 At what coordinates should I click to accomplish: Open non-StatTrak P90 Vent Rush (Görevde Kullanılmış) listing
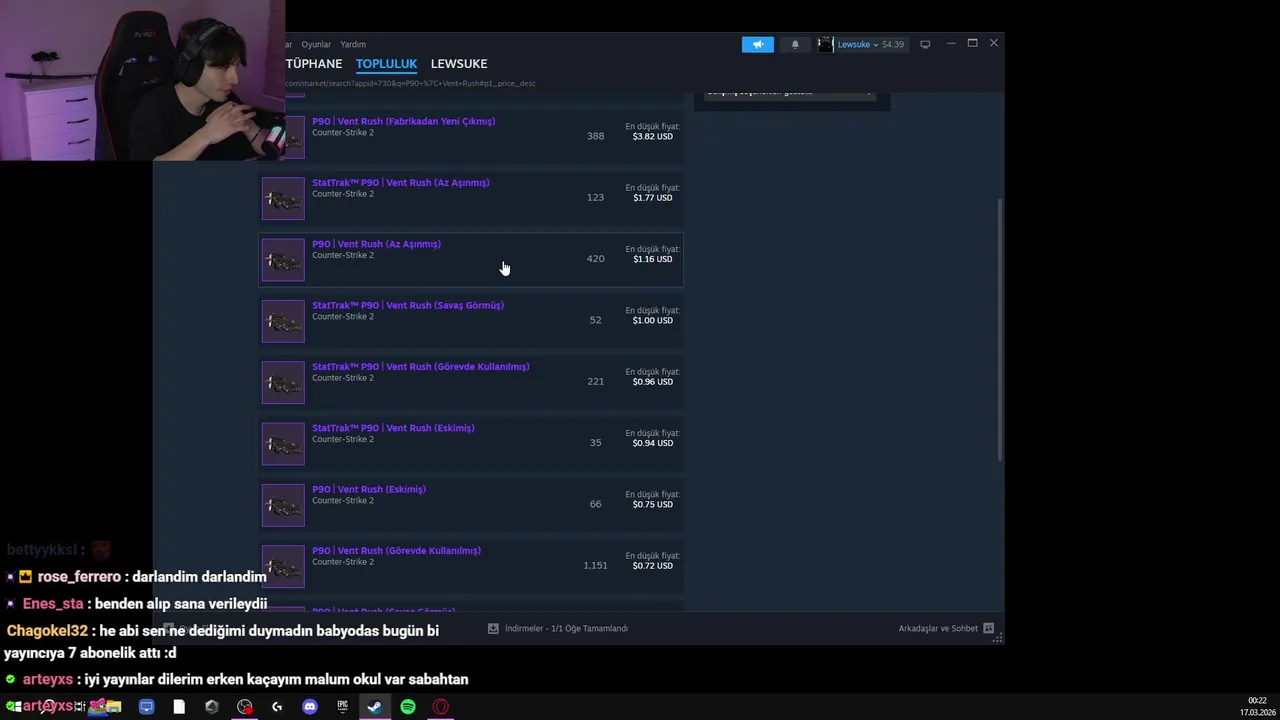[471, 565]
